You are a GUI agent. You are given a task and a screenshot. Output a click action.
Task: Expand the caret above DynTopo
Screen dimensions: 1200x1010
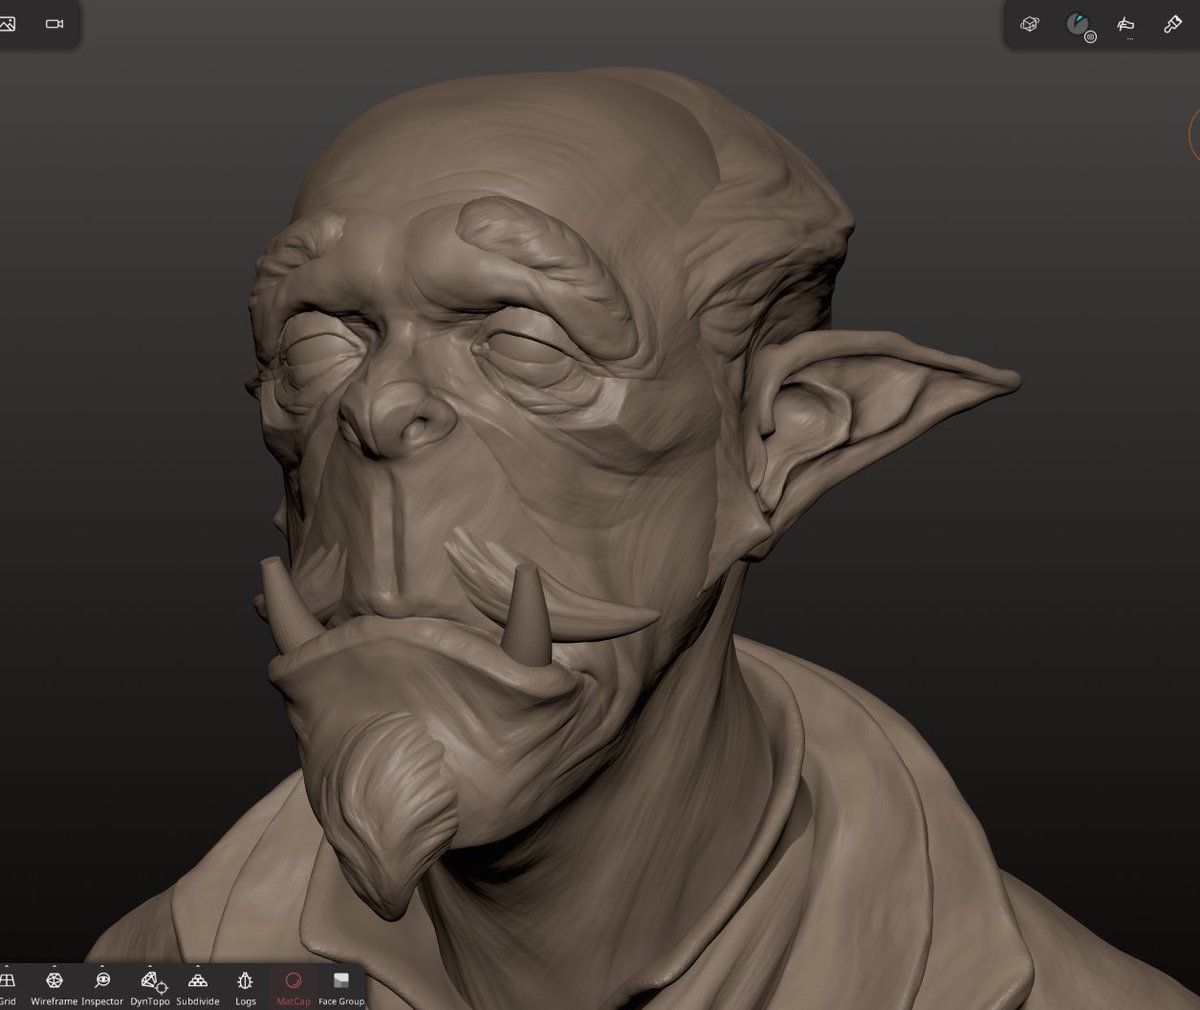150,967
